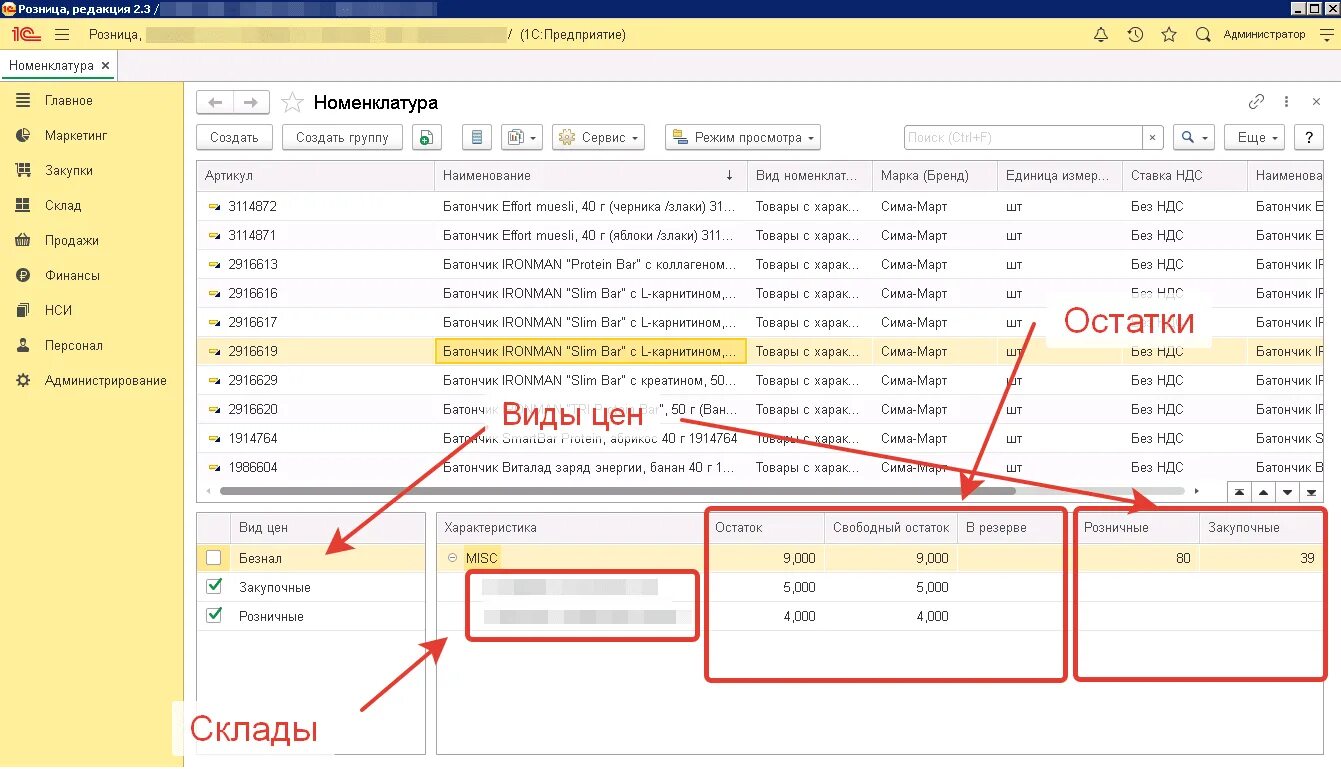
Task: Open global search magnifier in top bar
Action: tap(1203, 34)
